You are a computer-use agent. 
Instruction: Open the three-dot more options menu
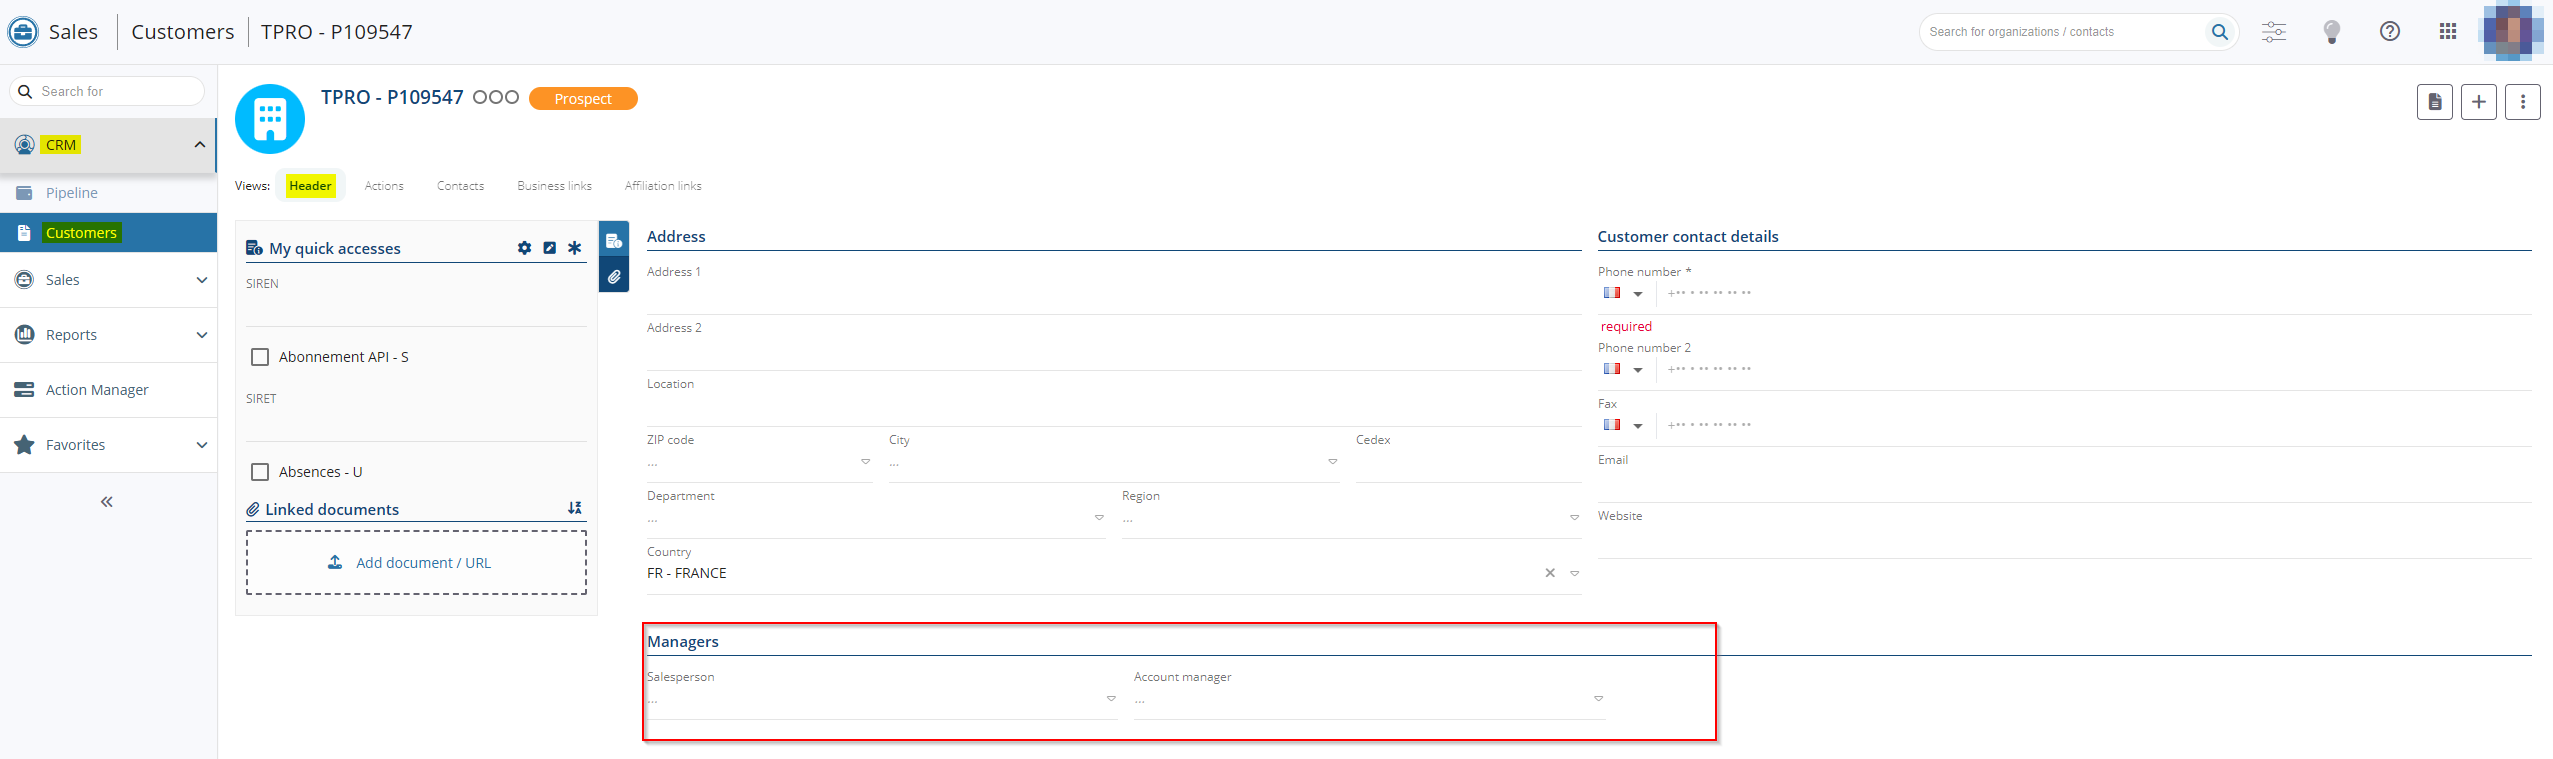[2522, 102]
